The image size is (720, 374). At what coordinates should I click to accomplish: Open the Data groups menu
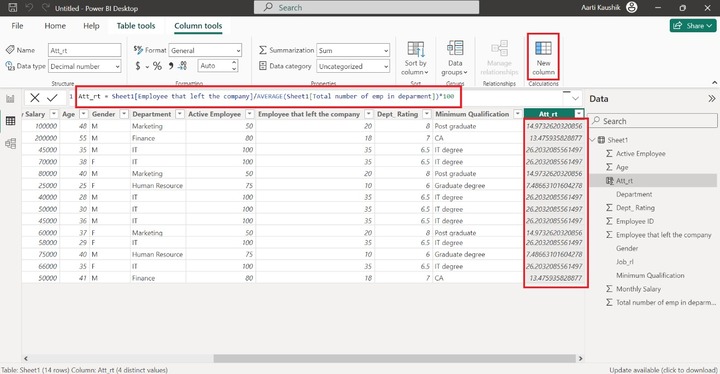[x=455, y=57]
